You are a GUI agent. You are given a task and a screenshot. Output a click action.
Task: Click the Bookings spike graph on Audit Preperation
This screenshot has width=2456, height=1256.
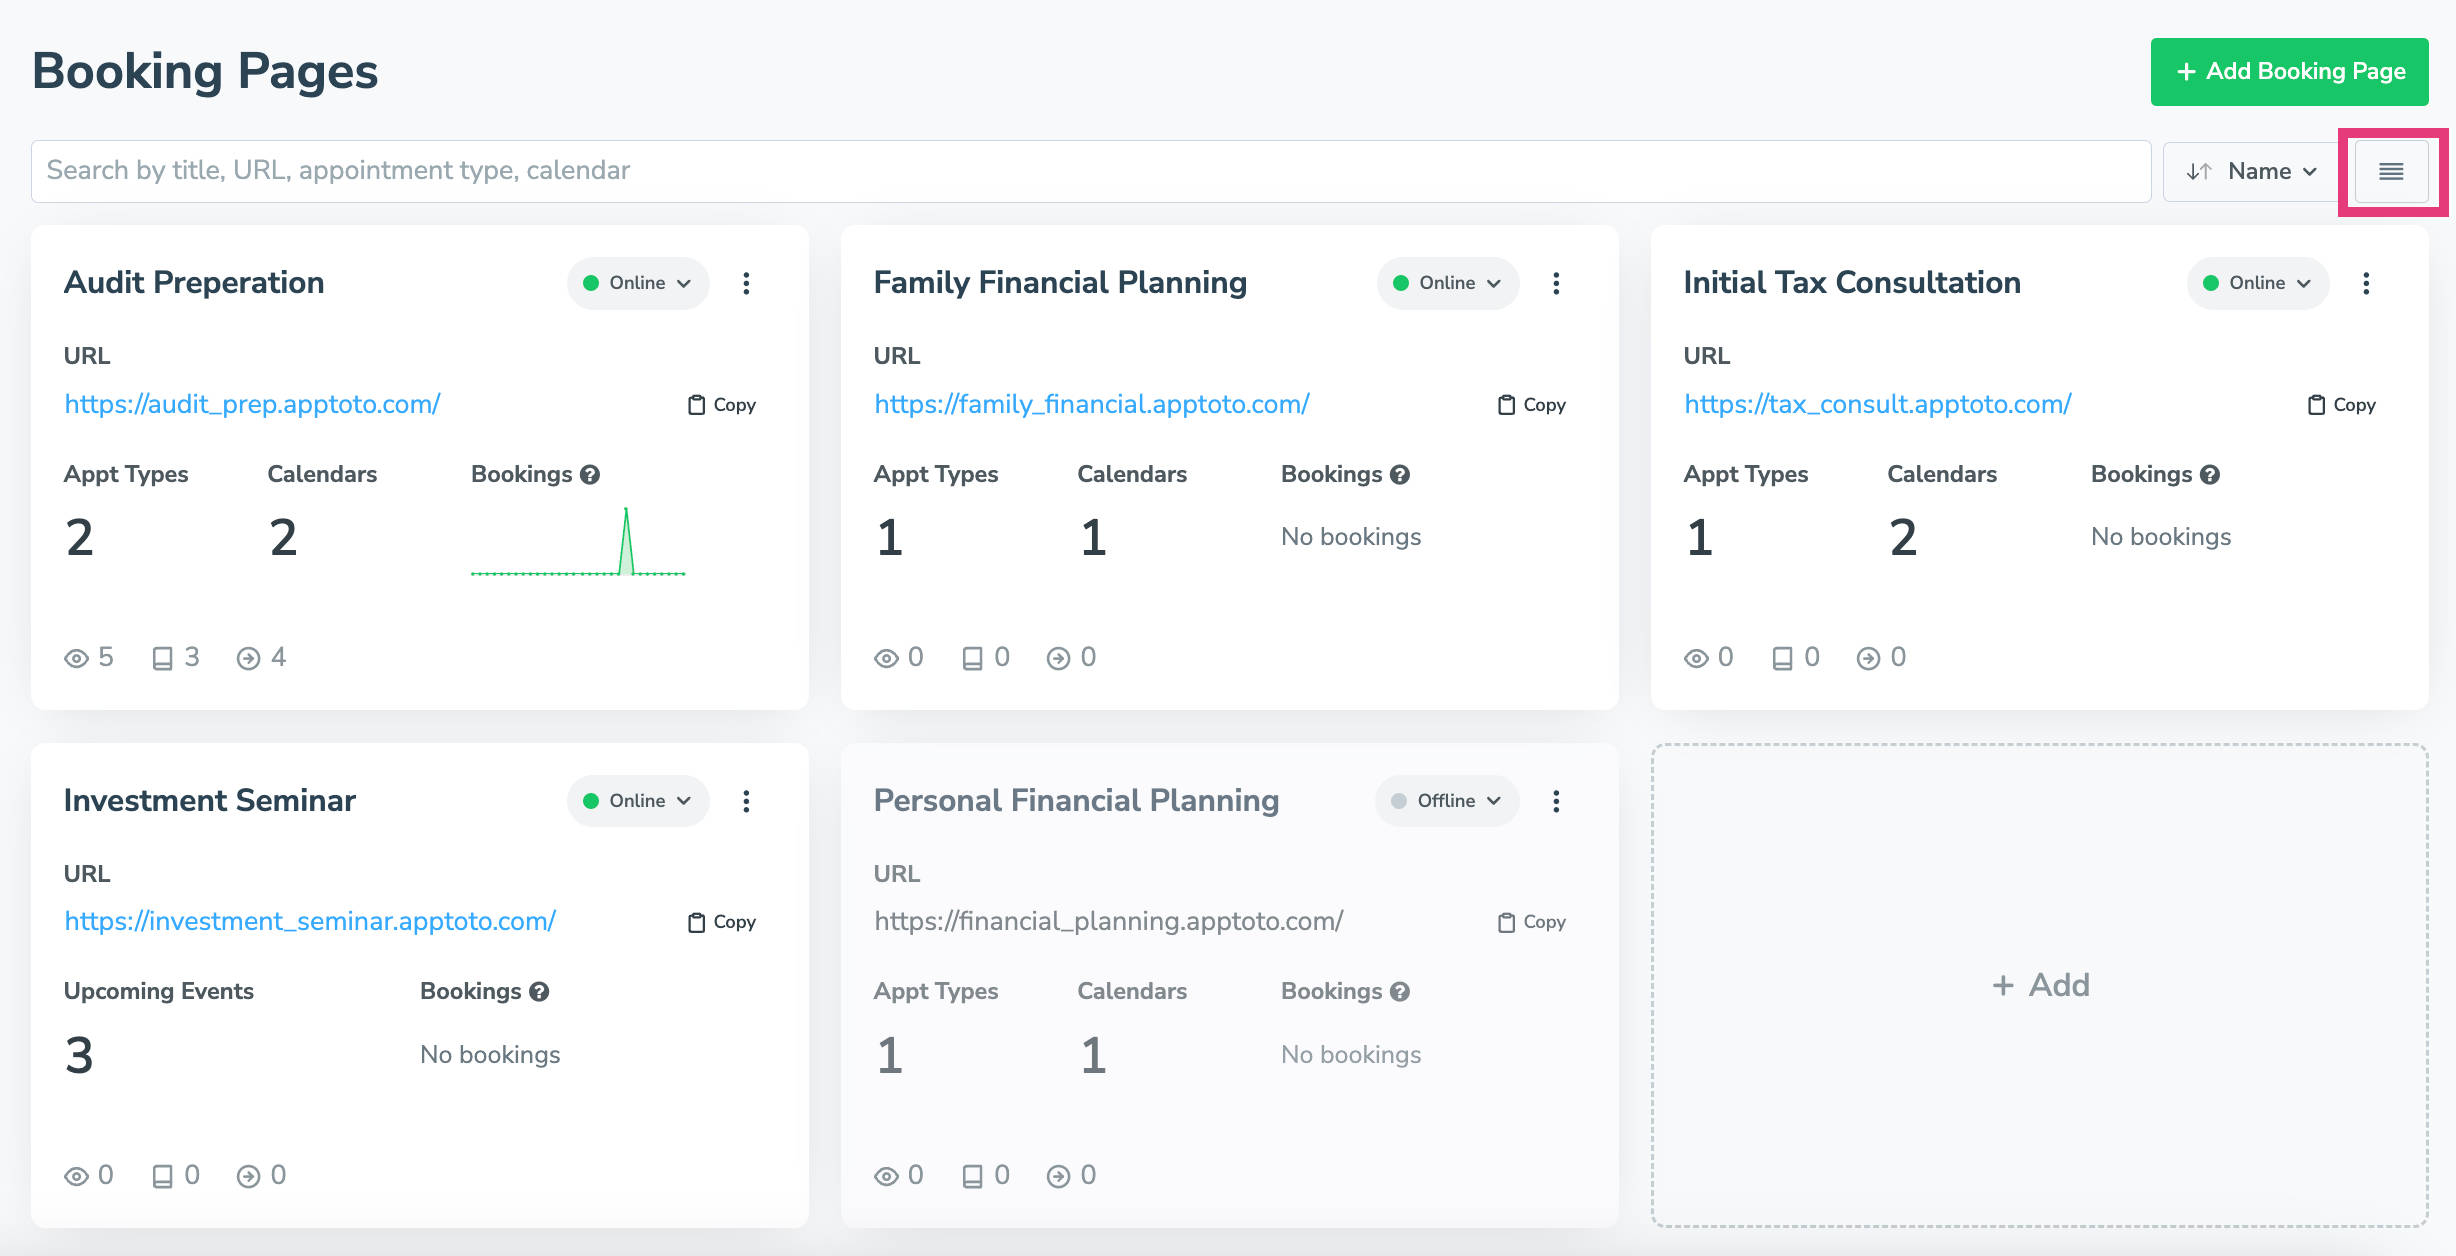coord(578,545)
